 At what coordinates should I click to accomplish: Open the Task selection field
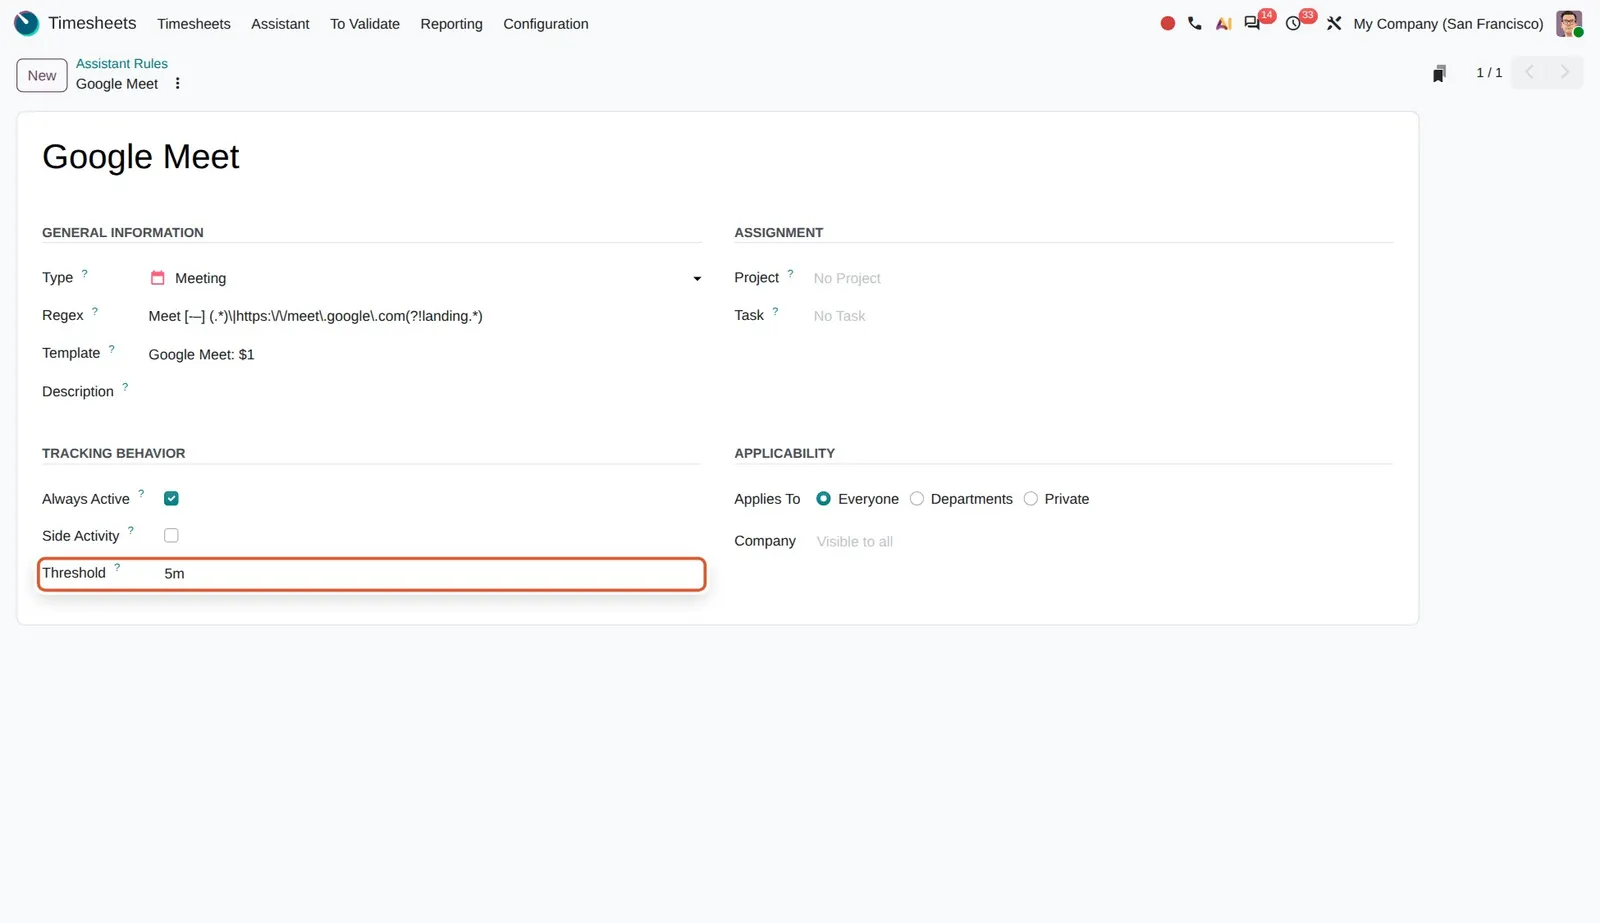tap(1102, 316)
